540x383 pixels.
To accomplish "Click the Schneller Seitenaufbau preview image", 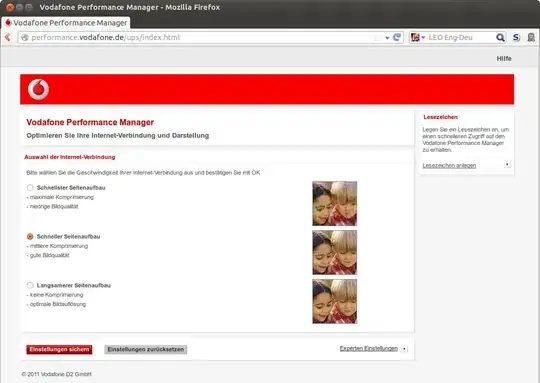I will click(334, 252).
